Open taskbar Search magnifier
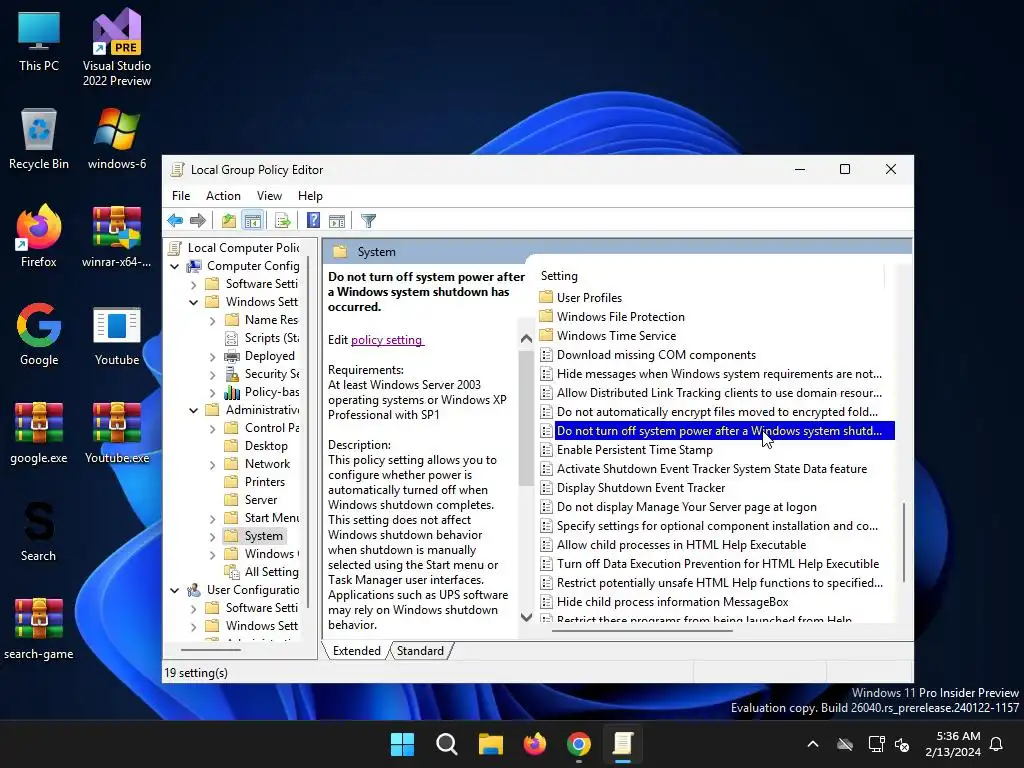This screenshot has height=768, width=1024. pyautogui.click(x=447, y=744)
